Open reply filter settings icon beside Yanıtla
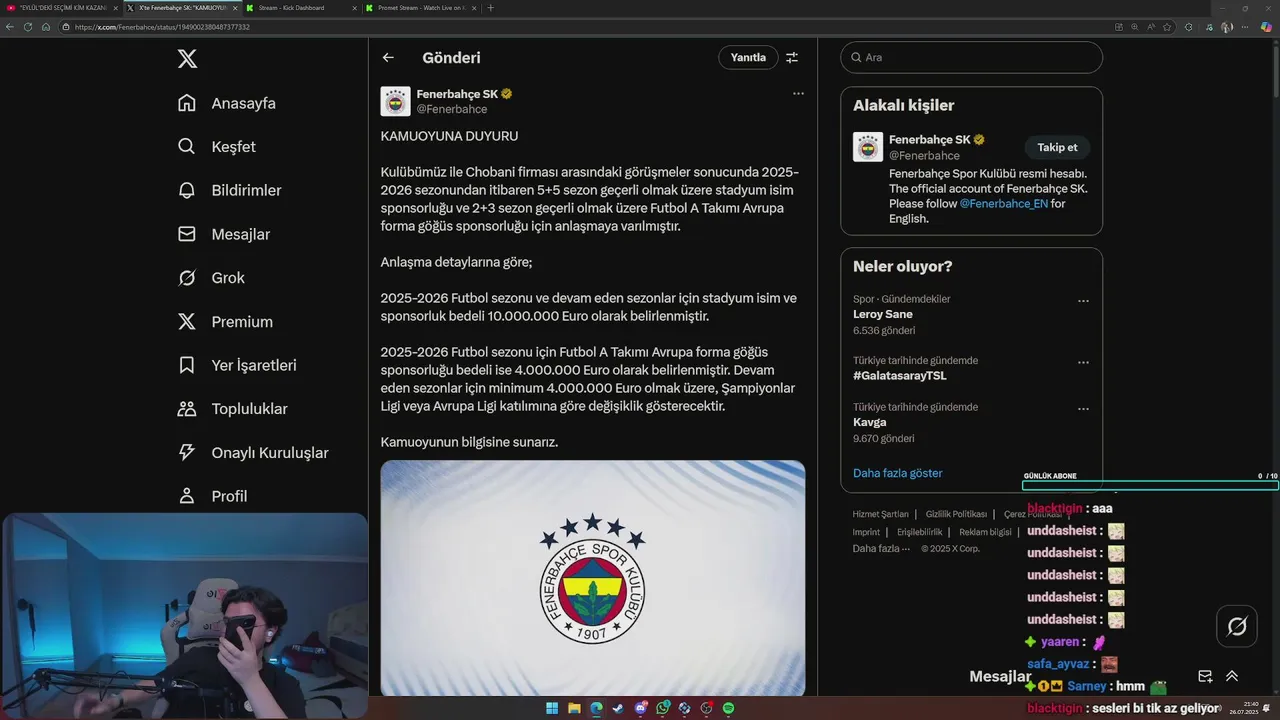This screenshot has width=1280, height=720. click(x=792, y=58)
